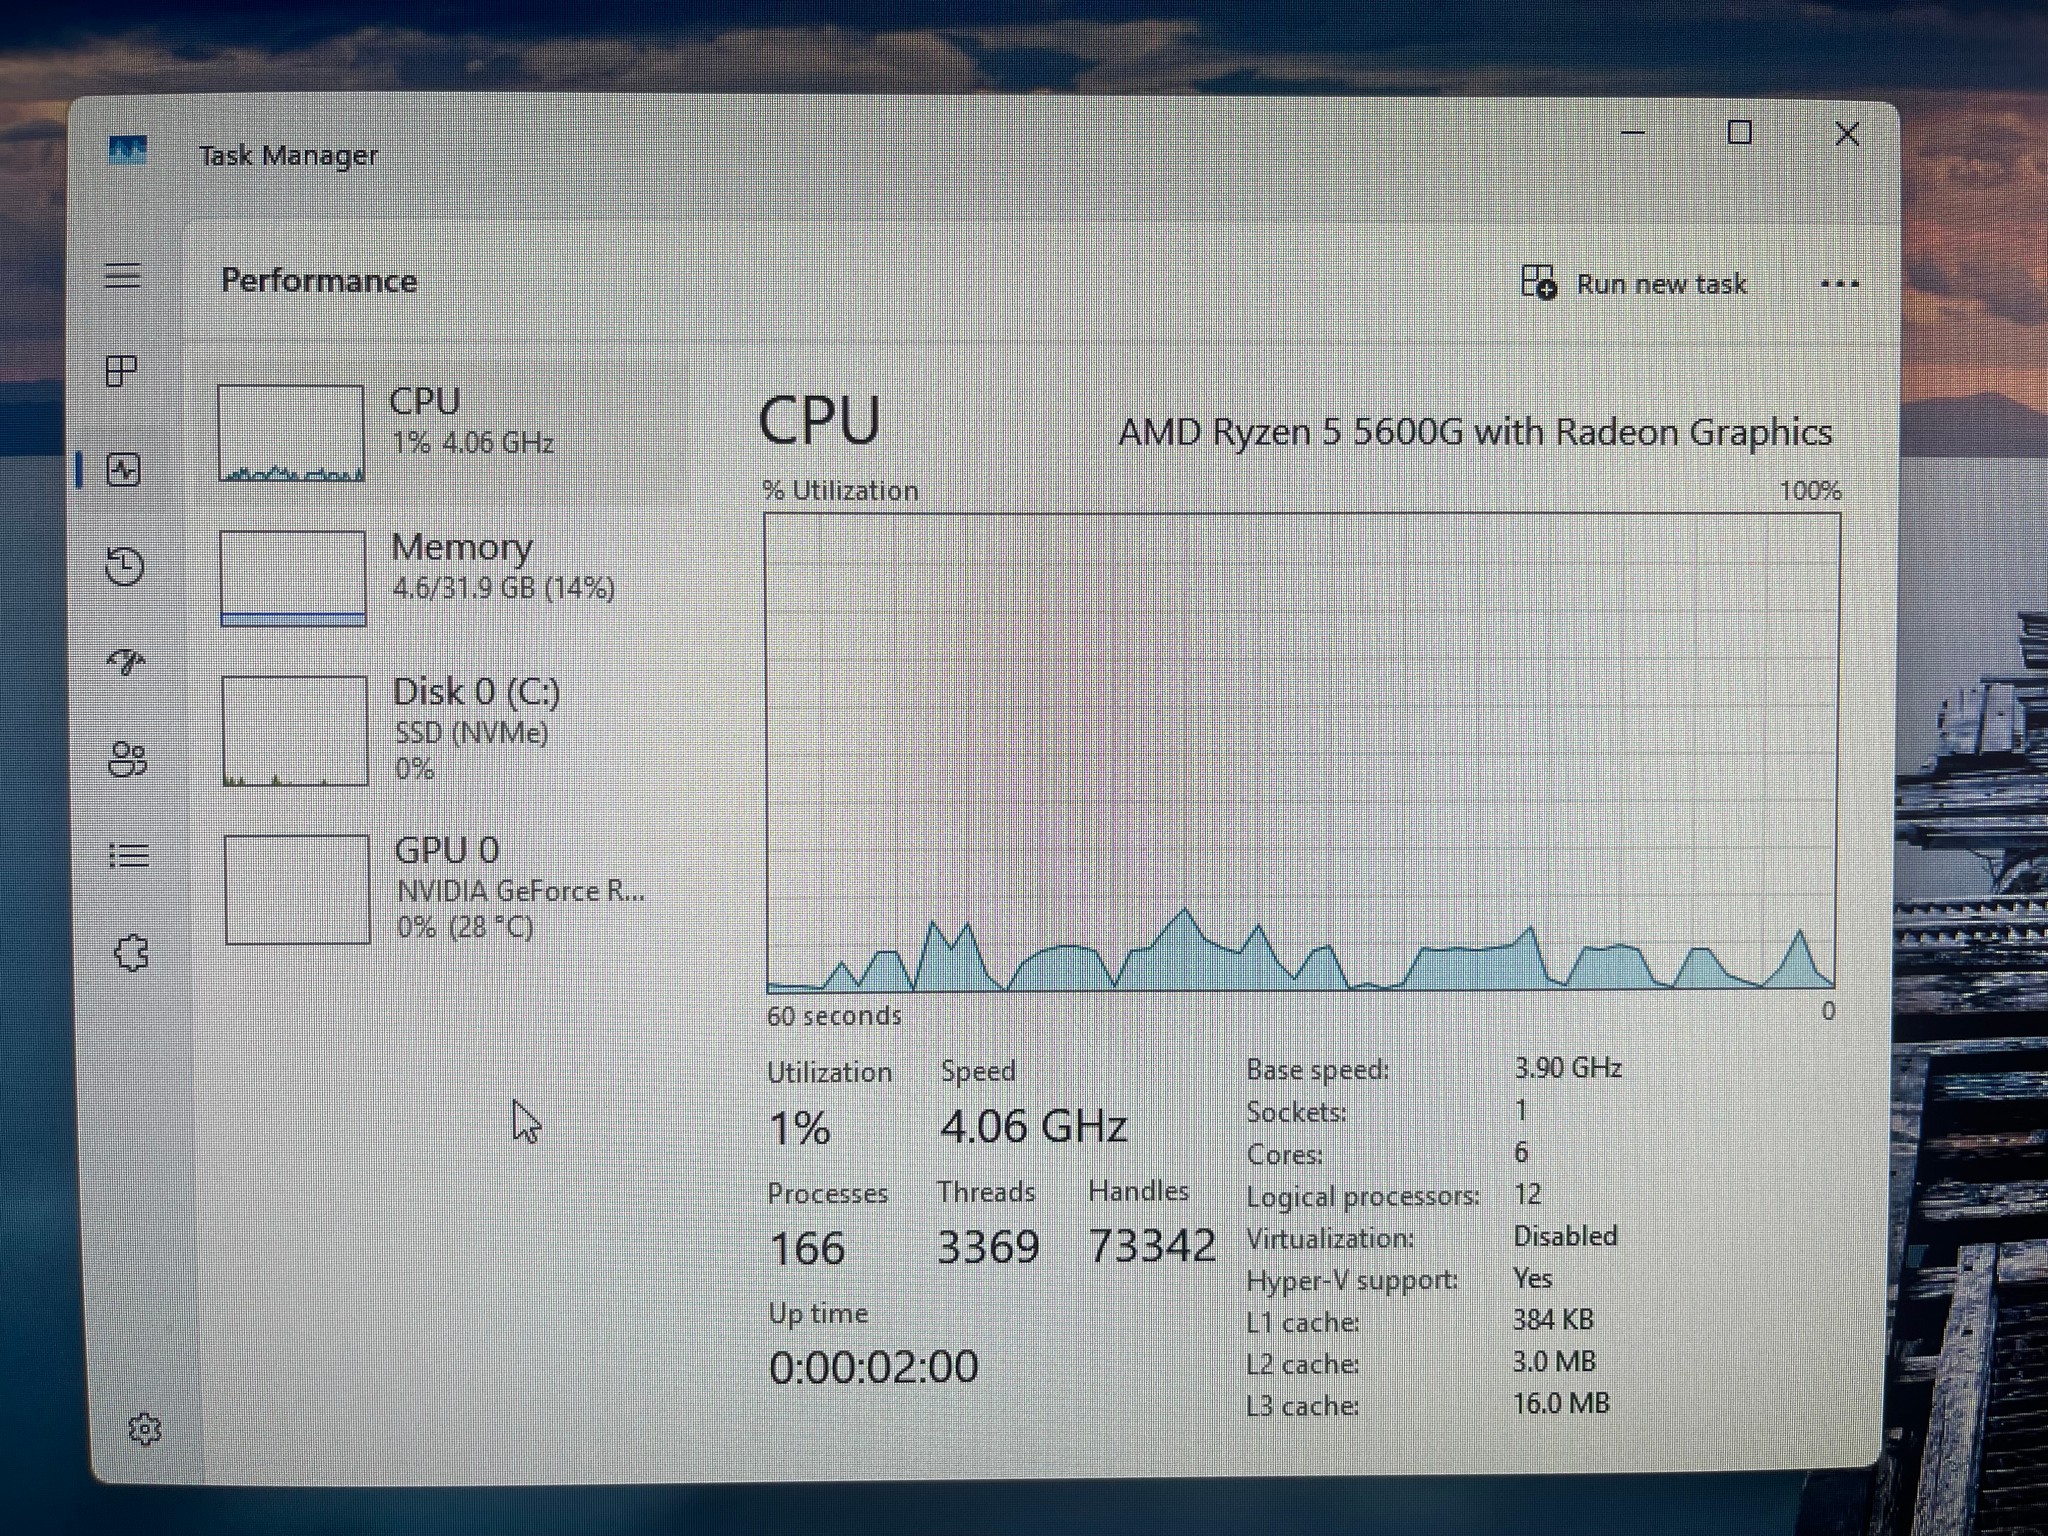
Task: Click the Hyper-V support Yes value
Action: coord(1532,1278)
